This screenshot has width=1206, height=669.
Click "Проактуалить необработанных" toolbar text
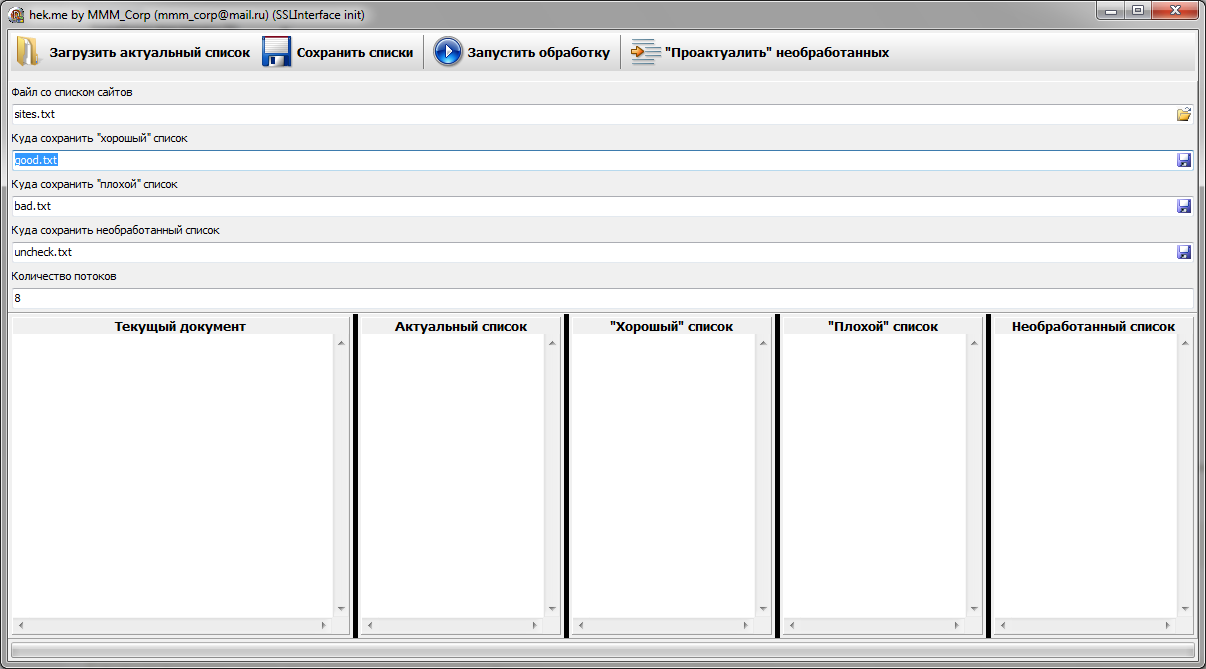pyautogui.click(x=776, y=53)
